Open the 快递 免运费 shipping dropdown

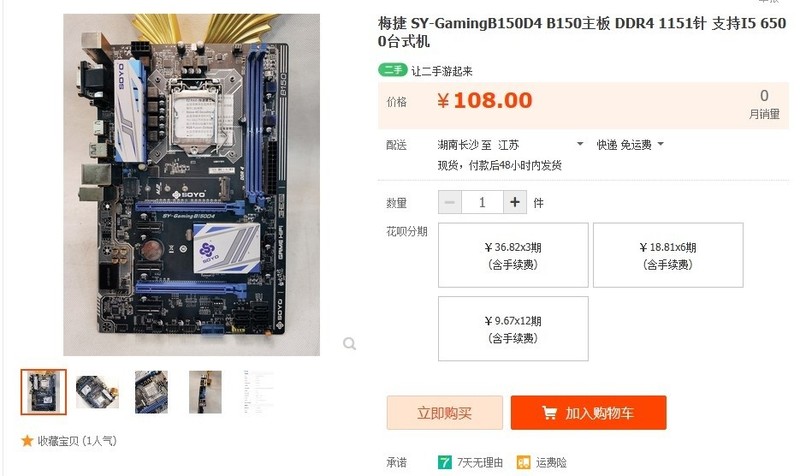click(x=661, y=144)
